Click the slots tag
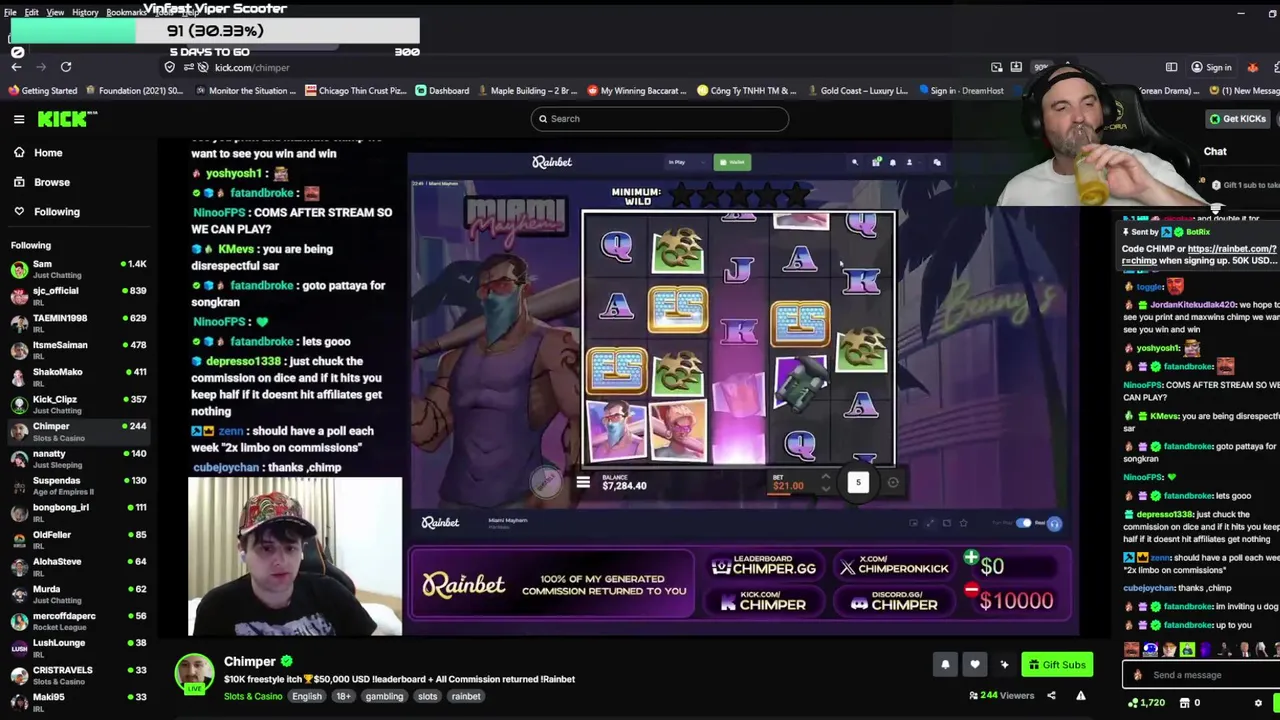Screen dimensions: 1280x720 click(427, 696)
